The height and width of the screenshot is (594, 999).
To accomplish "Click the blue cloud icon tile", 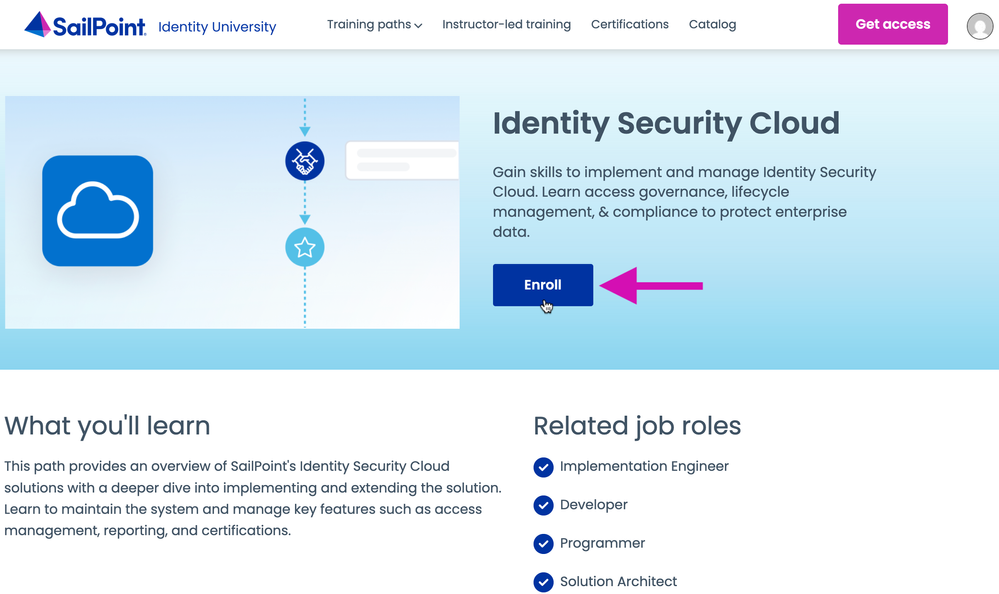I will (x=97, y=211).
